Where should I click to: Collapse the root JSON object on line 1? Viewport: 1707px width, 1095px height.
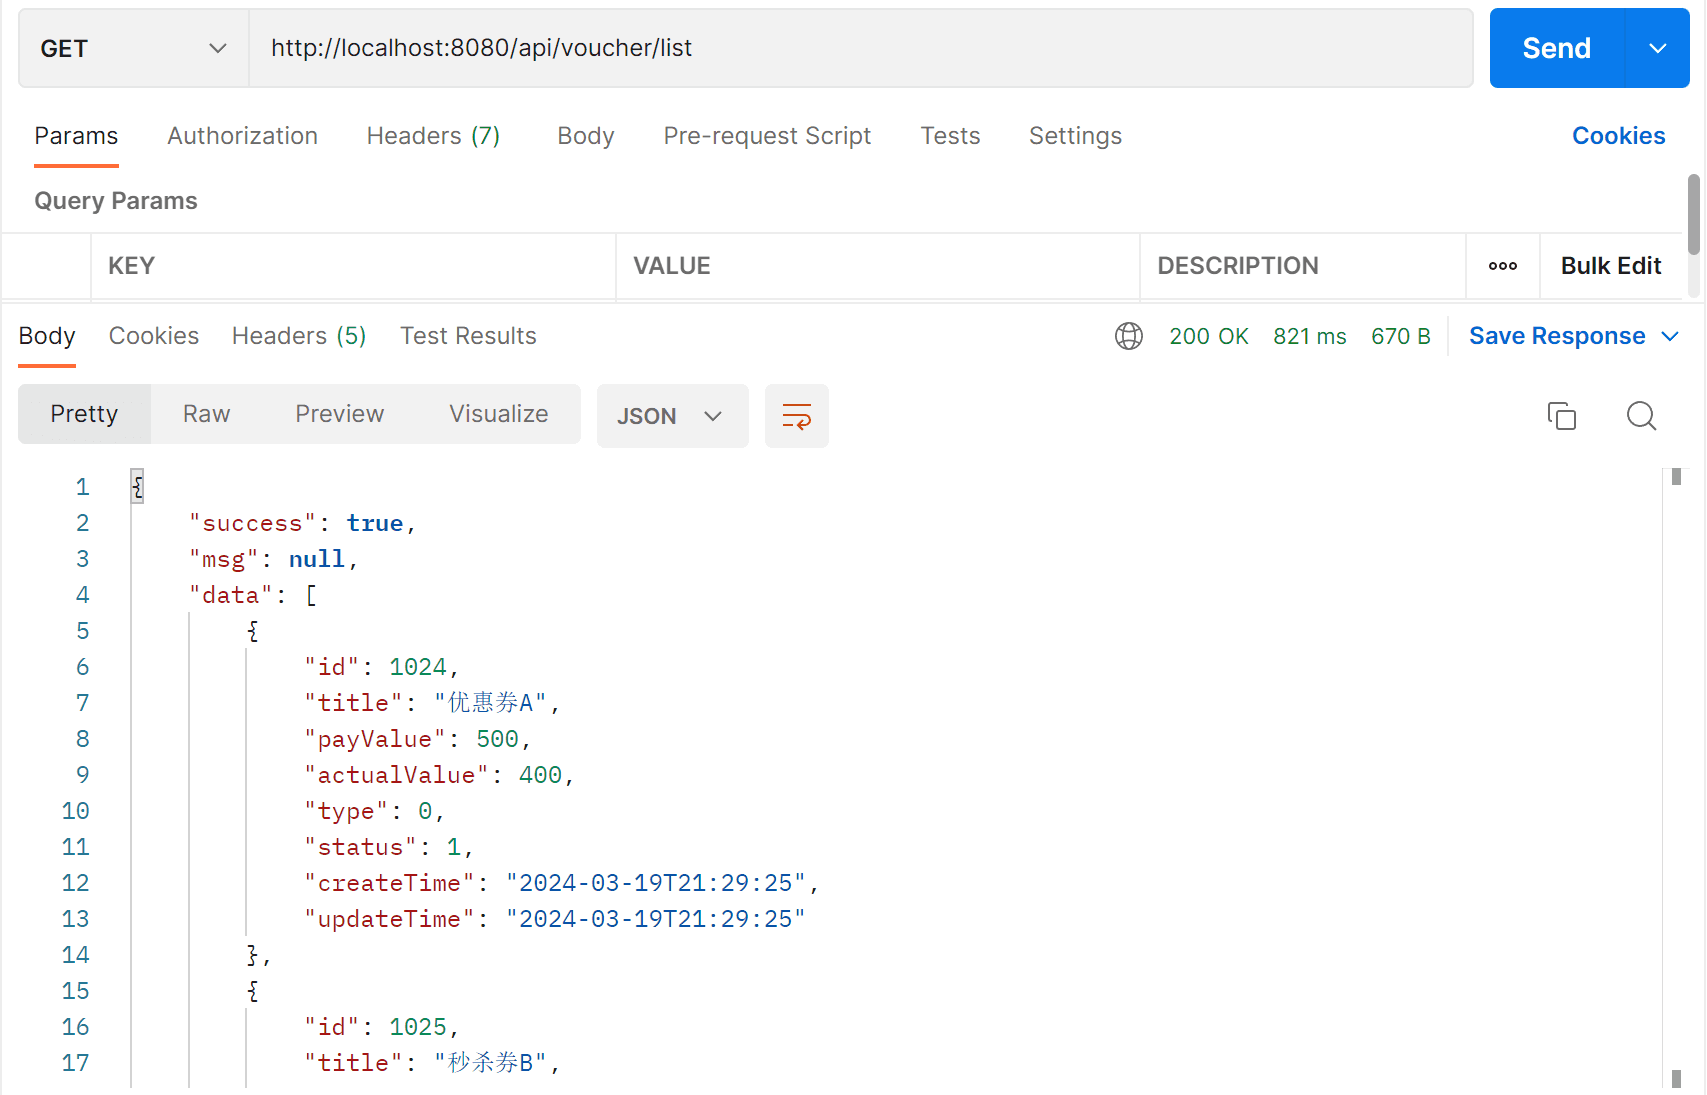click(138, 486)
